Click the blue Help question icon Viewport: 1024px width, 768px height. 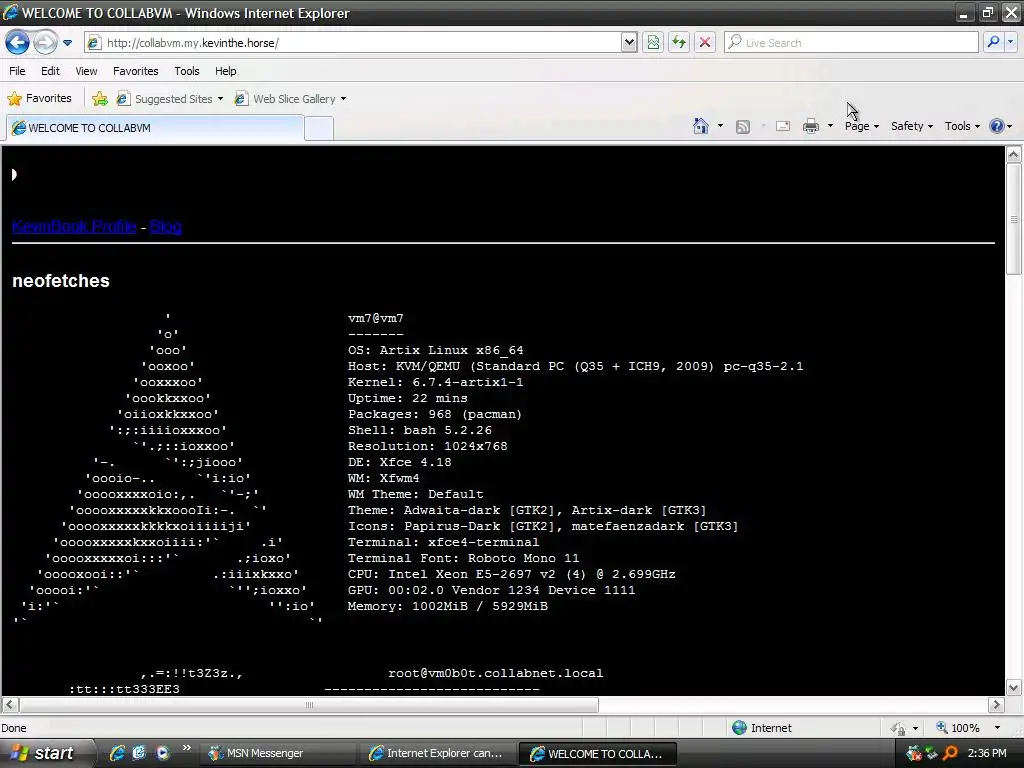997,126
